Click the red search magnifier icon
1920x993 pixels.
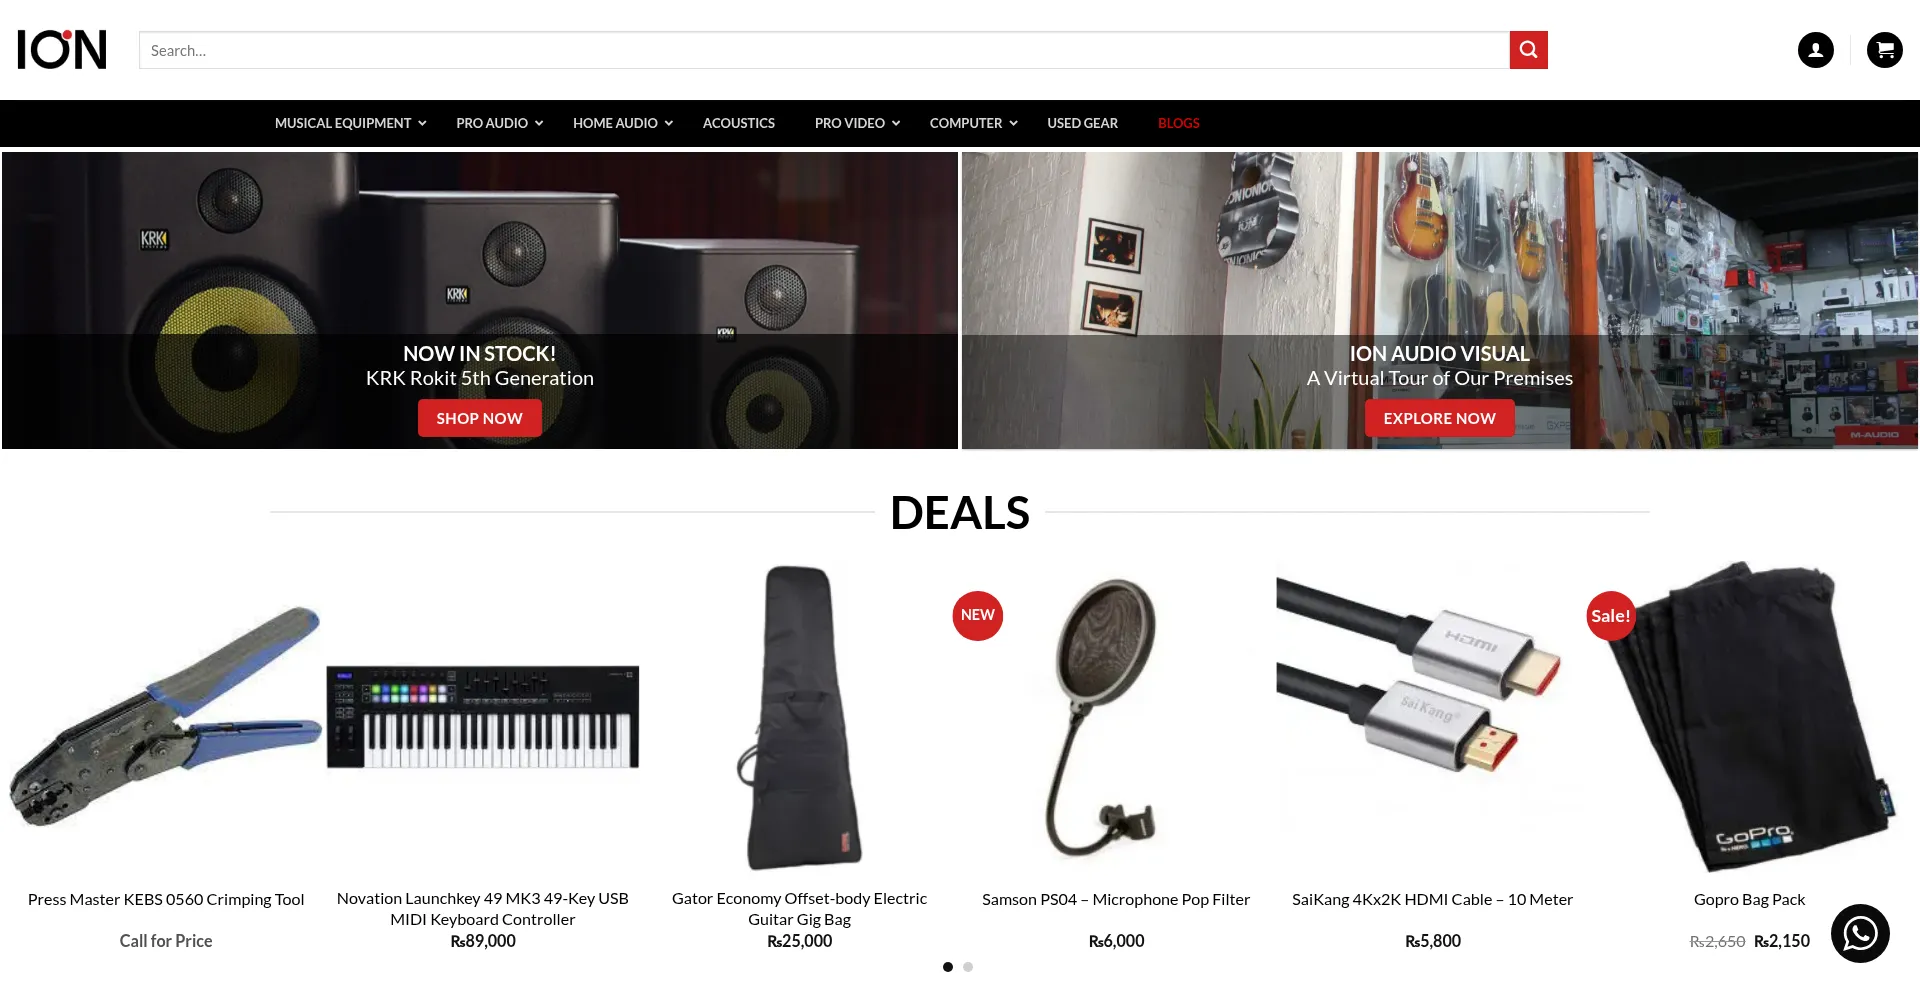[1528, 50]
